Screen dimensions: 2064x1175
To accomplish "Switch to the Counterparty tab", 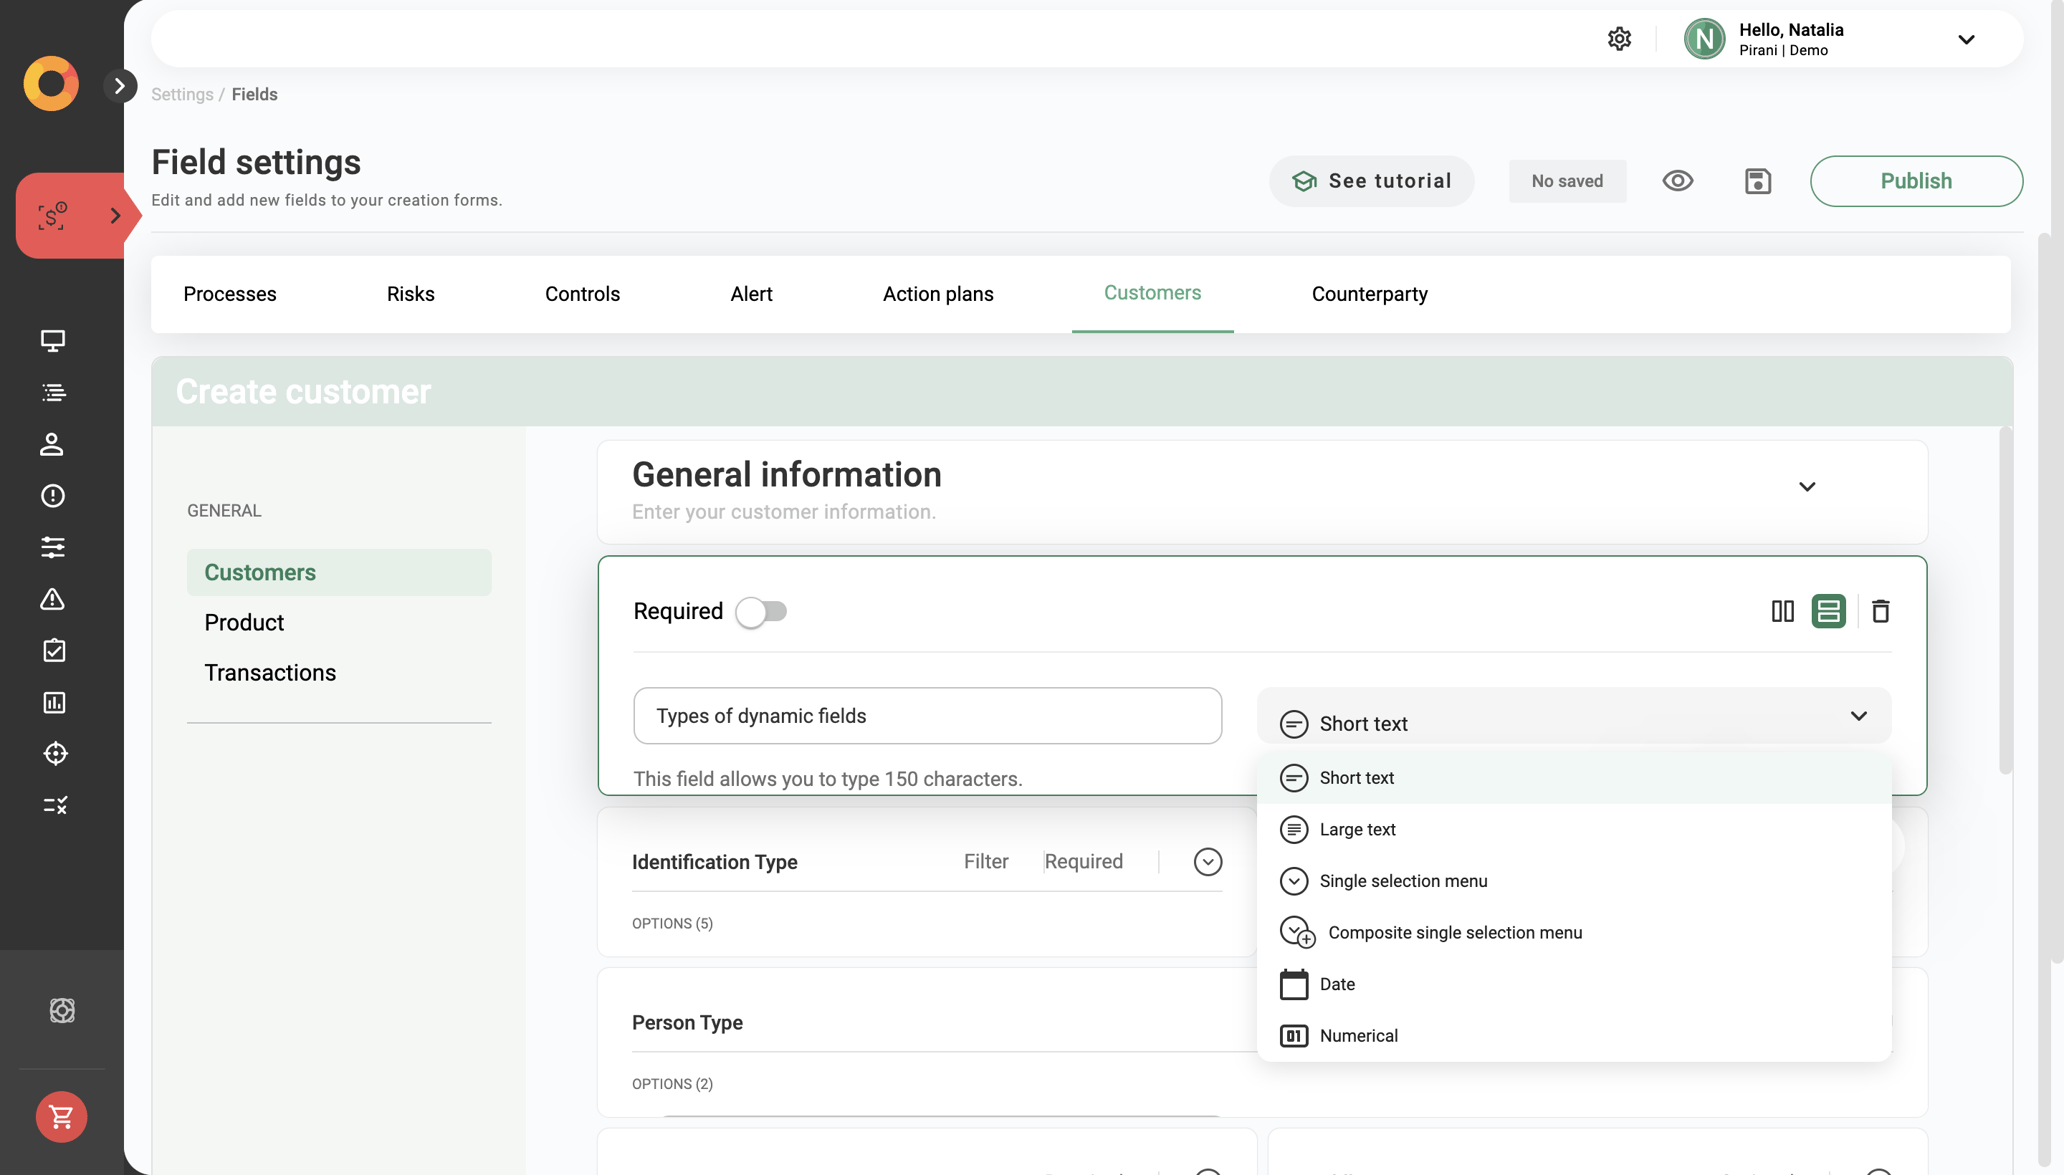I will click(1369, 294).
